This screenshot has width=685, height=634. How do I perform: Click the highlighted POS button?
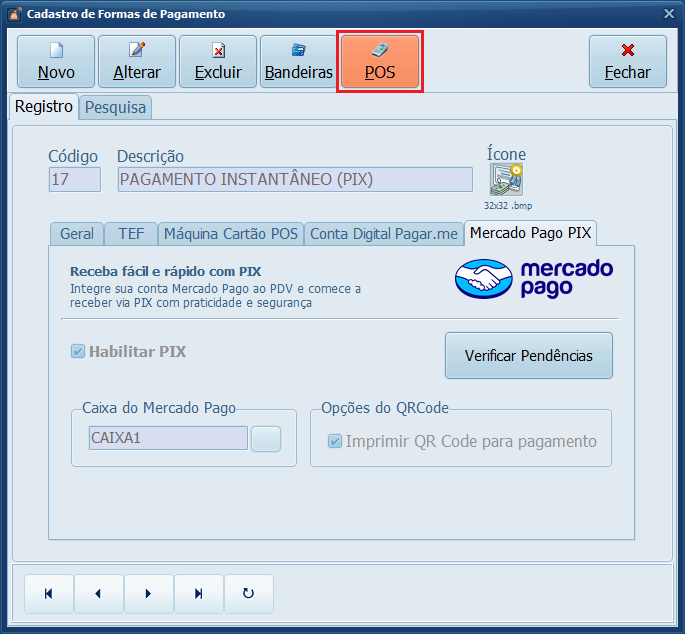pyautogui.click(x=380, y=62)
